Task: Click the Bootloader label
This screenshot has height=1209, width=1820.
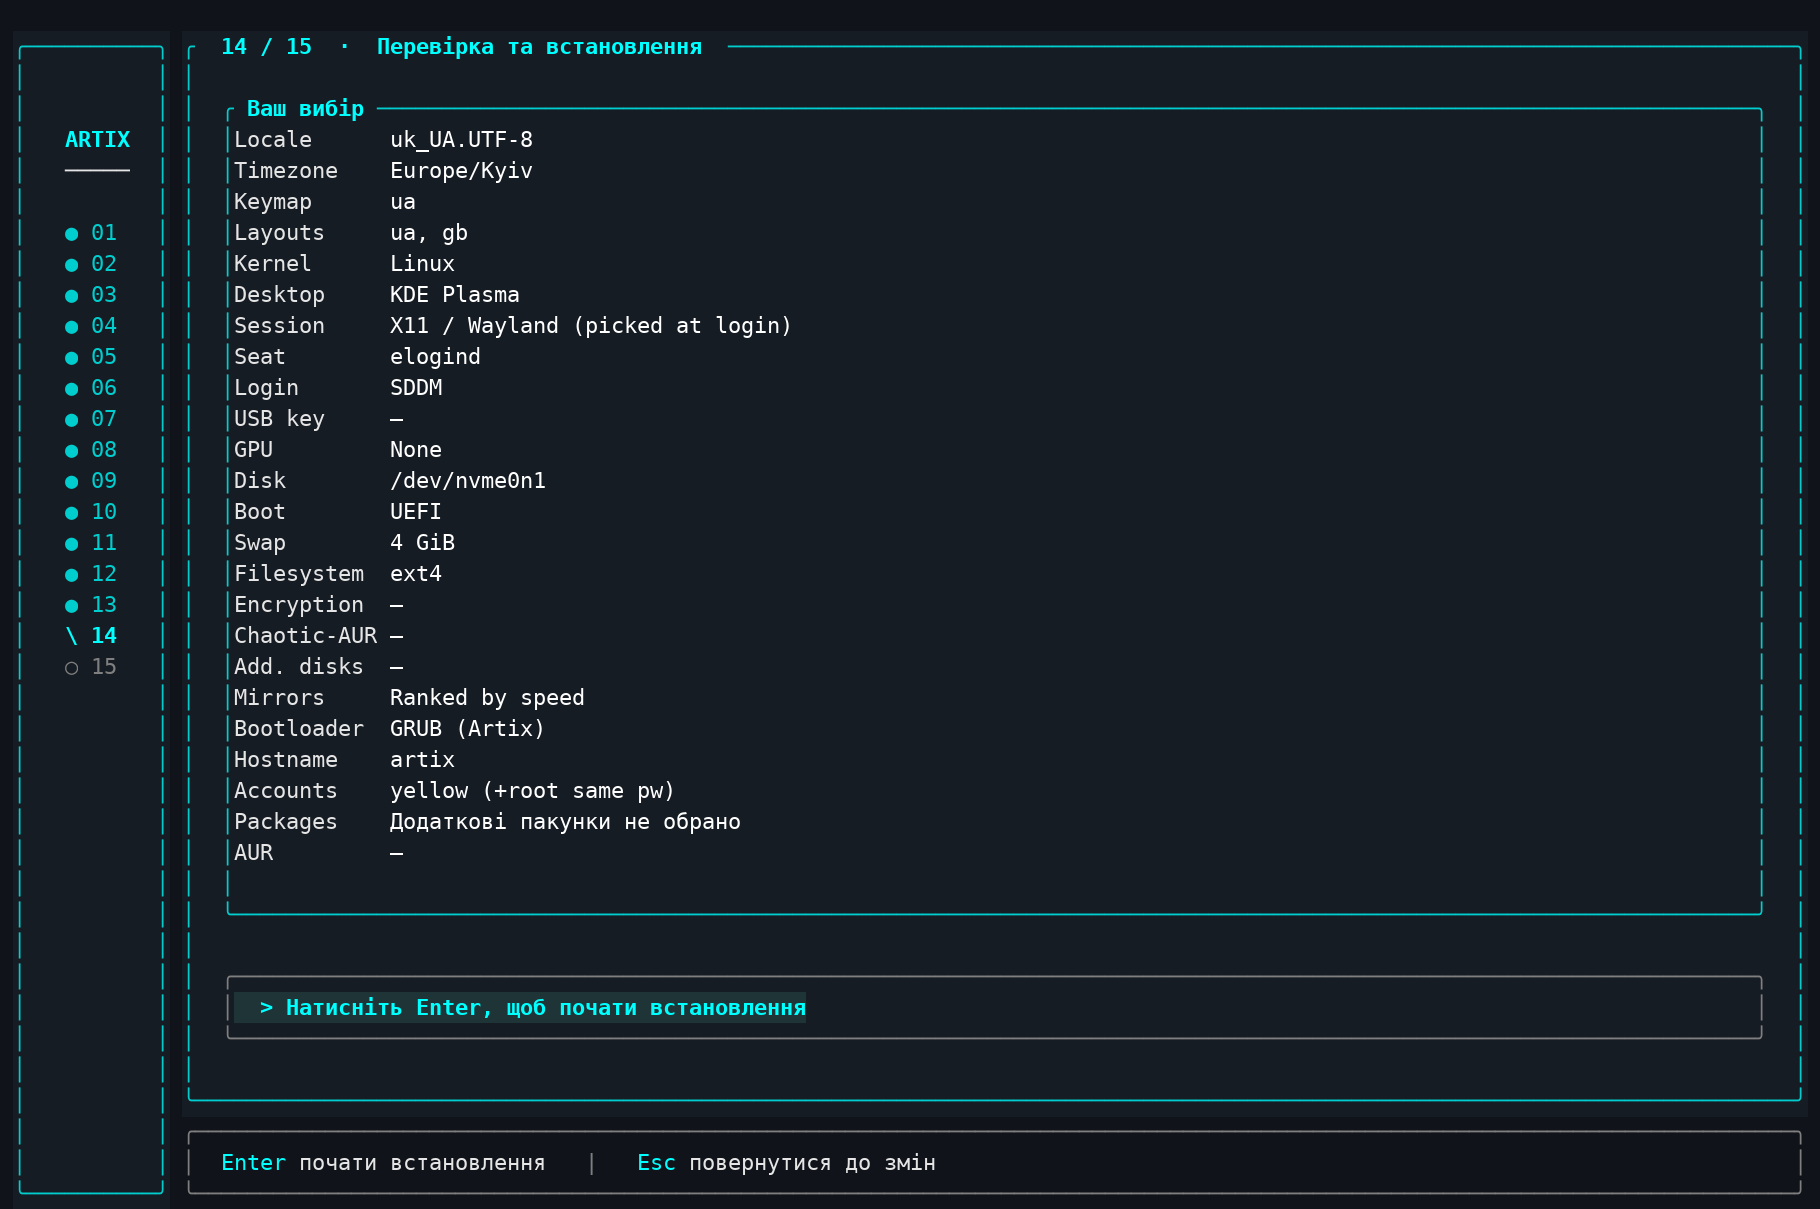Action: coord(299,729)
